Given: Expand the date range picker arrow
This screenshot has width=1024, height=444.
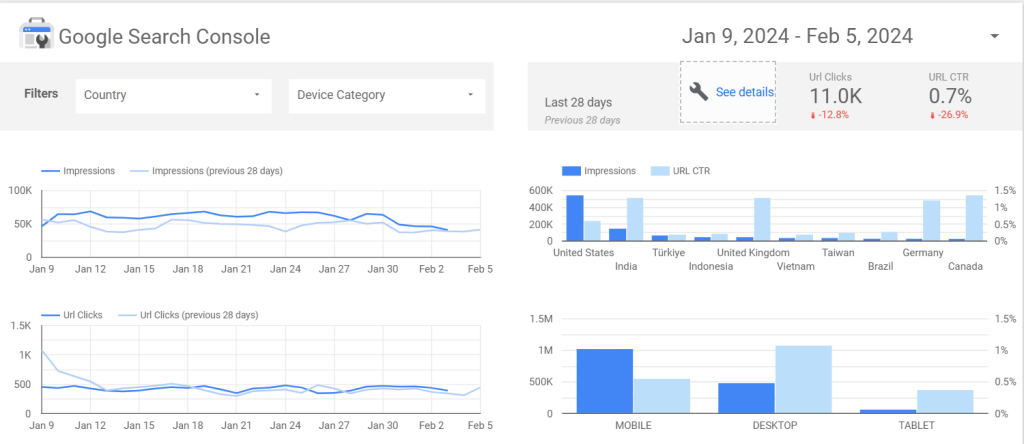Looking at the screenshot, I should 995,36.
